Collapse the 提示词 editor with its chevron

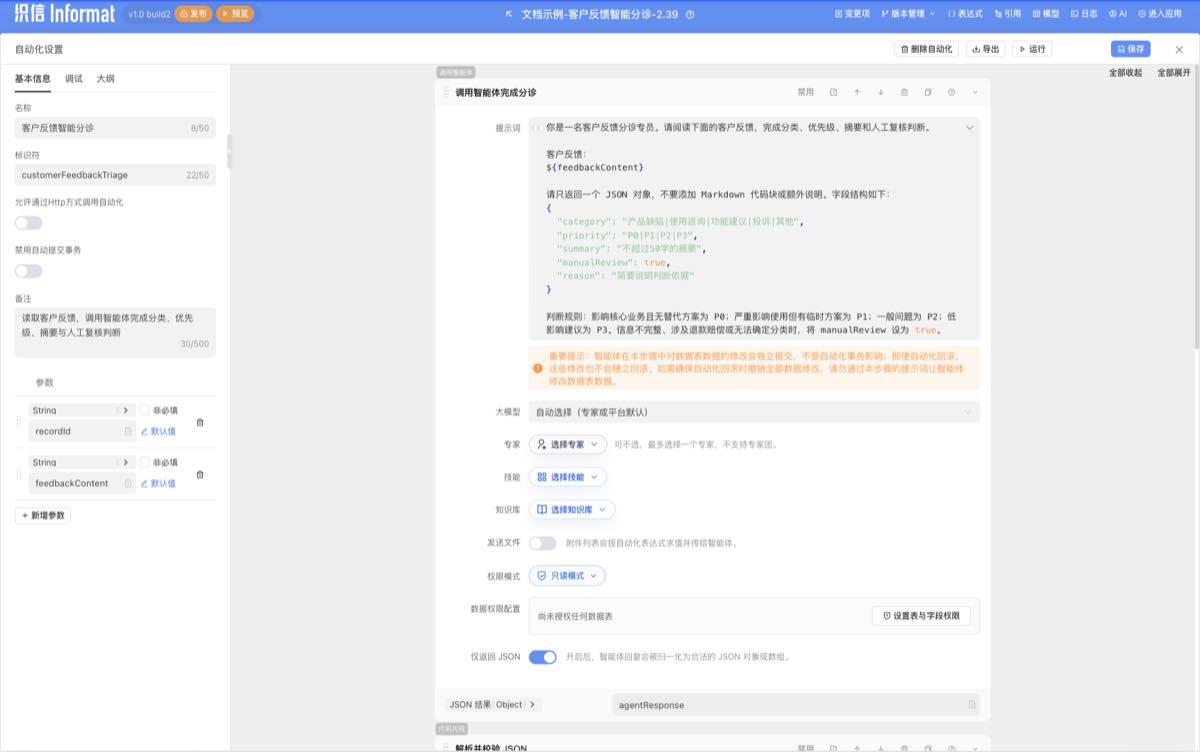click(x=968, y=128)
